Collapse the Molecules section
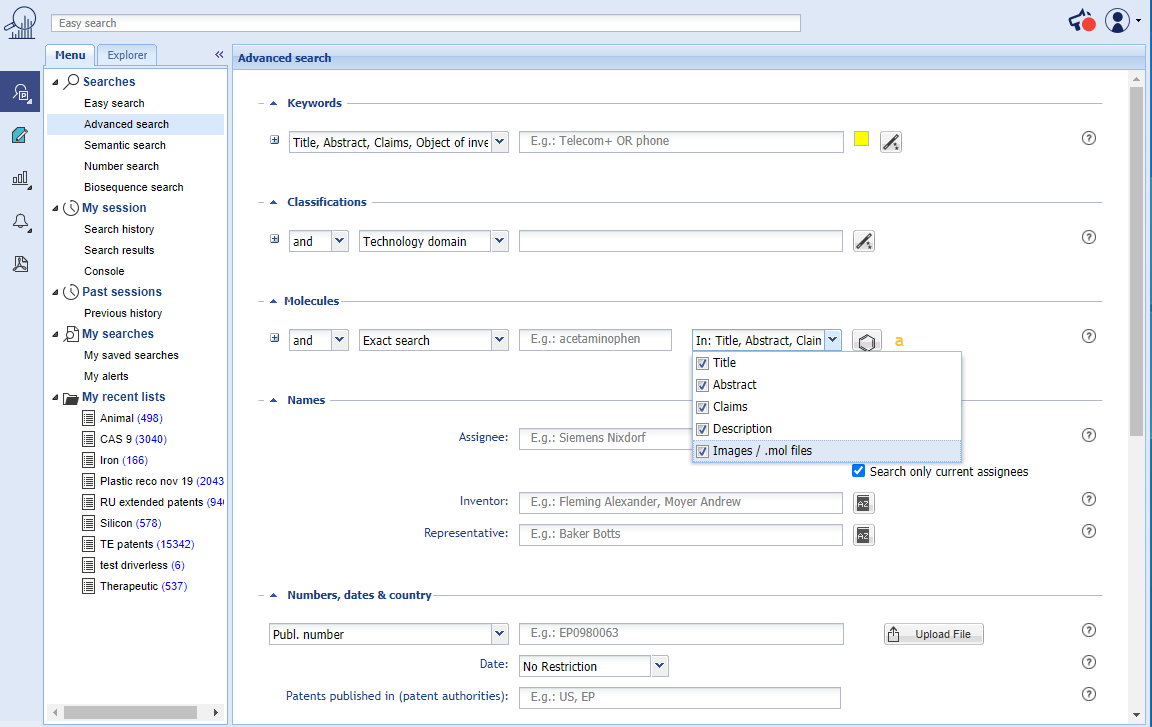The width and height of the screenshot is (1152, 727). coord(273,301)
